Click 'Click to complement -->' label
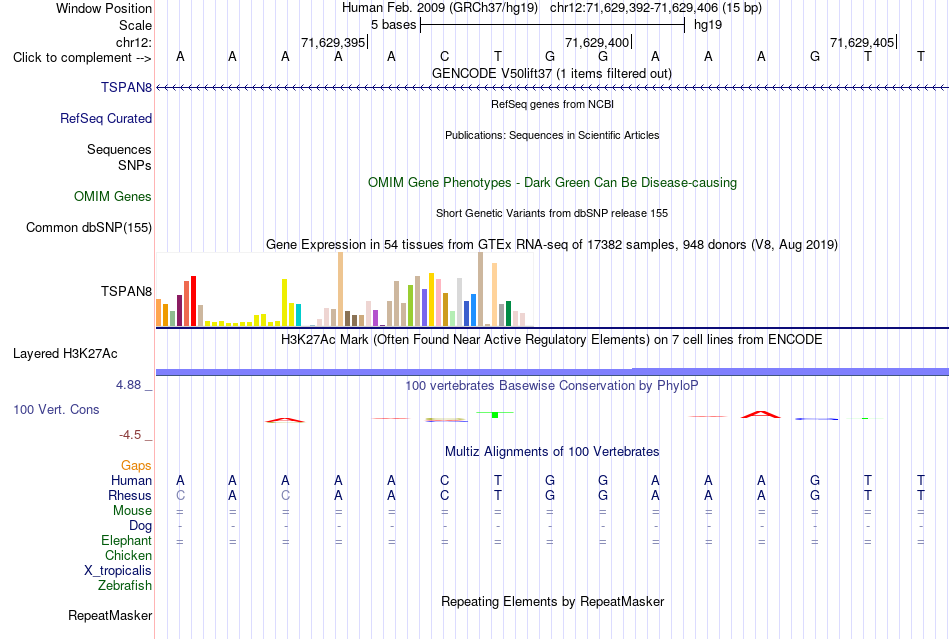The width and height of the screenshot is (950, 639). 82,58
